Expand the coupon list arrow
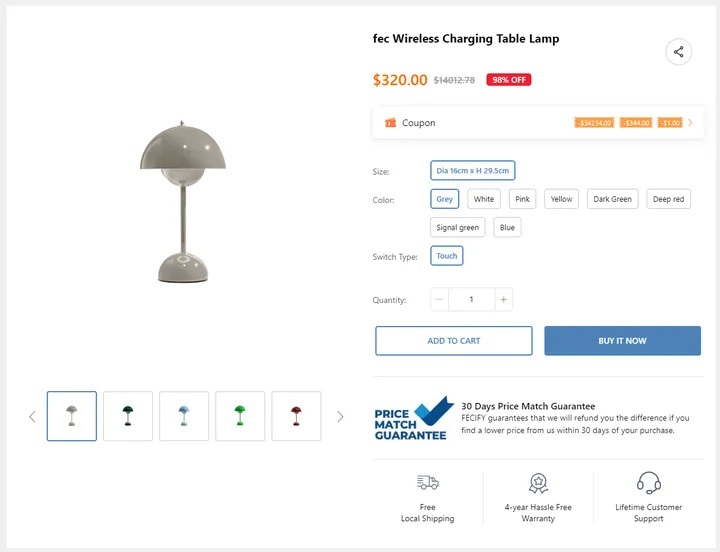Image resolution: width=720 pixels, height=552 pixels. (x=690, y=123)
